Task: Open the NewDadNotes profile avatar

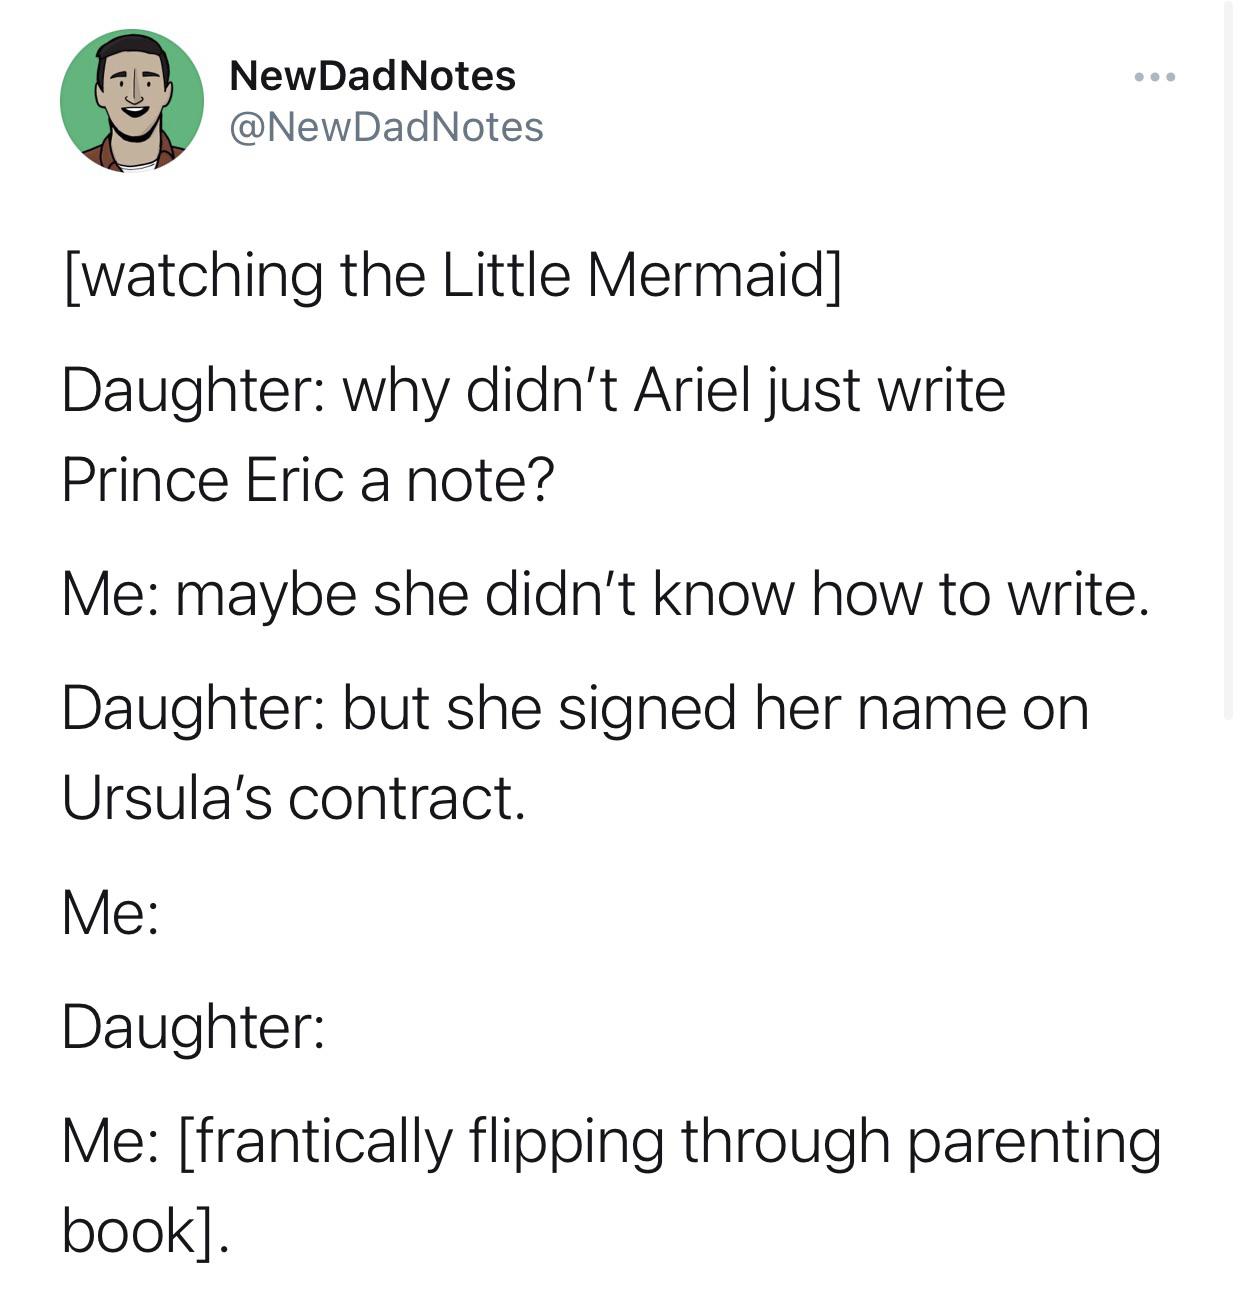Action: click(131, 101)
